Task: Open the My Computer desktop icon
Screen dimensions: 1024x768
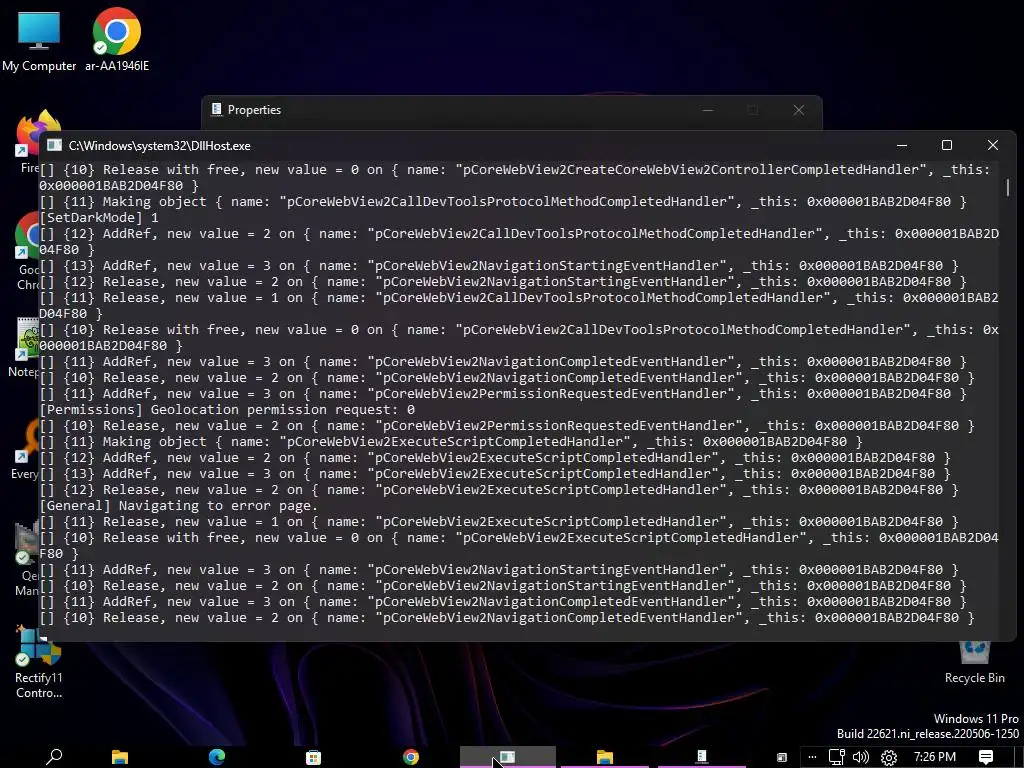Action: pyautogui.click(x=39, y=40)
